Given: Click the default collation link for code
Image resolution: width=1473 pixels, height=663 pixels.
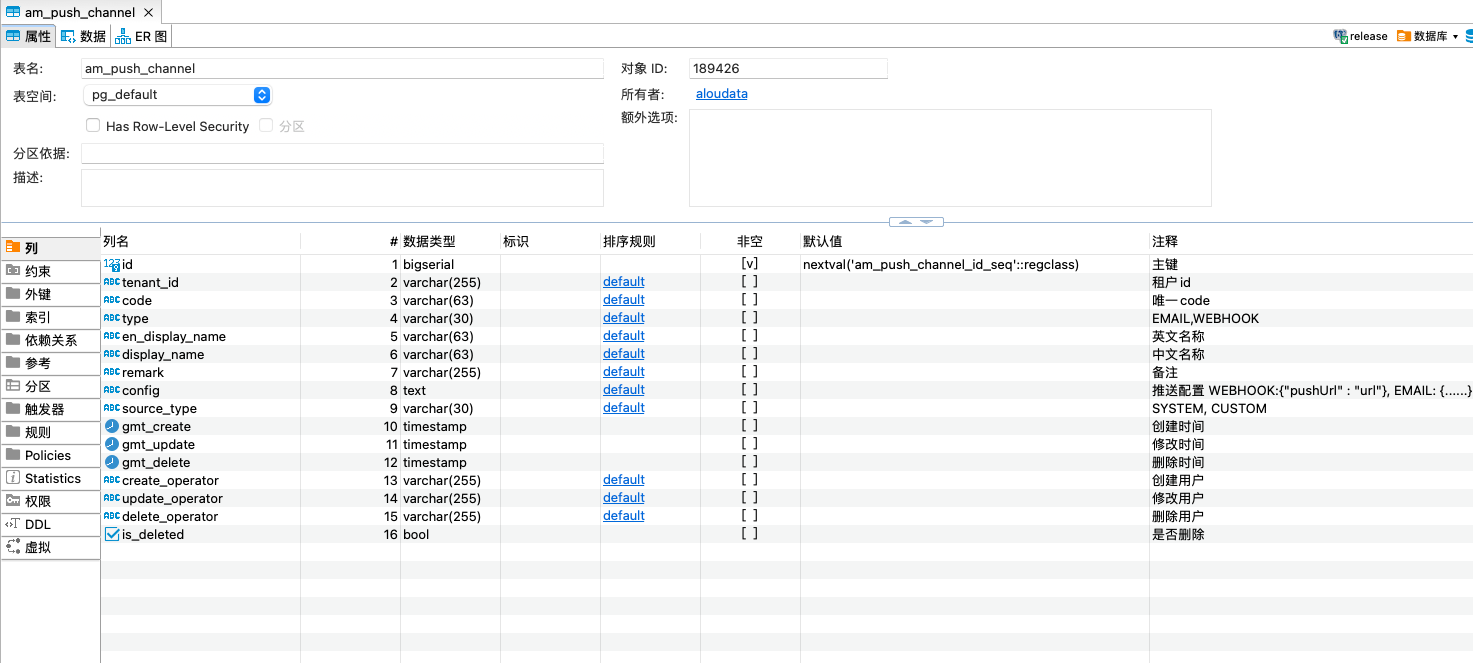Looking at the screenshot, I should (x=623, y=300).
